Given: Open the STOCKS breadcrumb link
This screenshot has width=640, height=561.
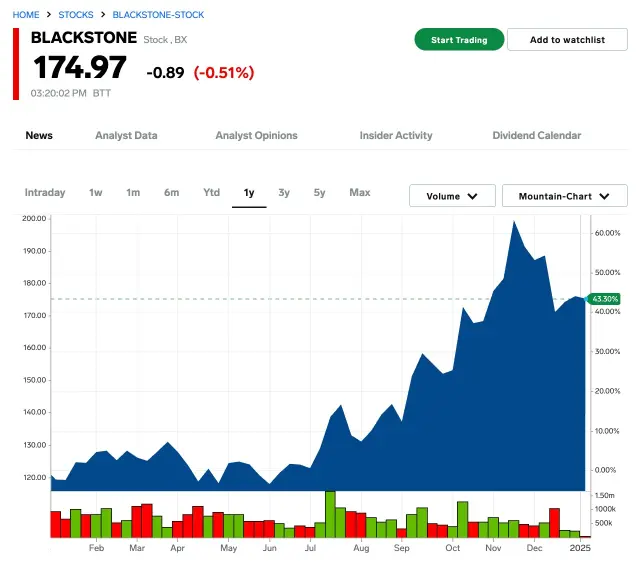Looking at the screenshot, I should pyautogui.click(x=76, y=15).
